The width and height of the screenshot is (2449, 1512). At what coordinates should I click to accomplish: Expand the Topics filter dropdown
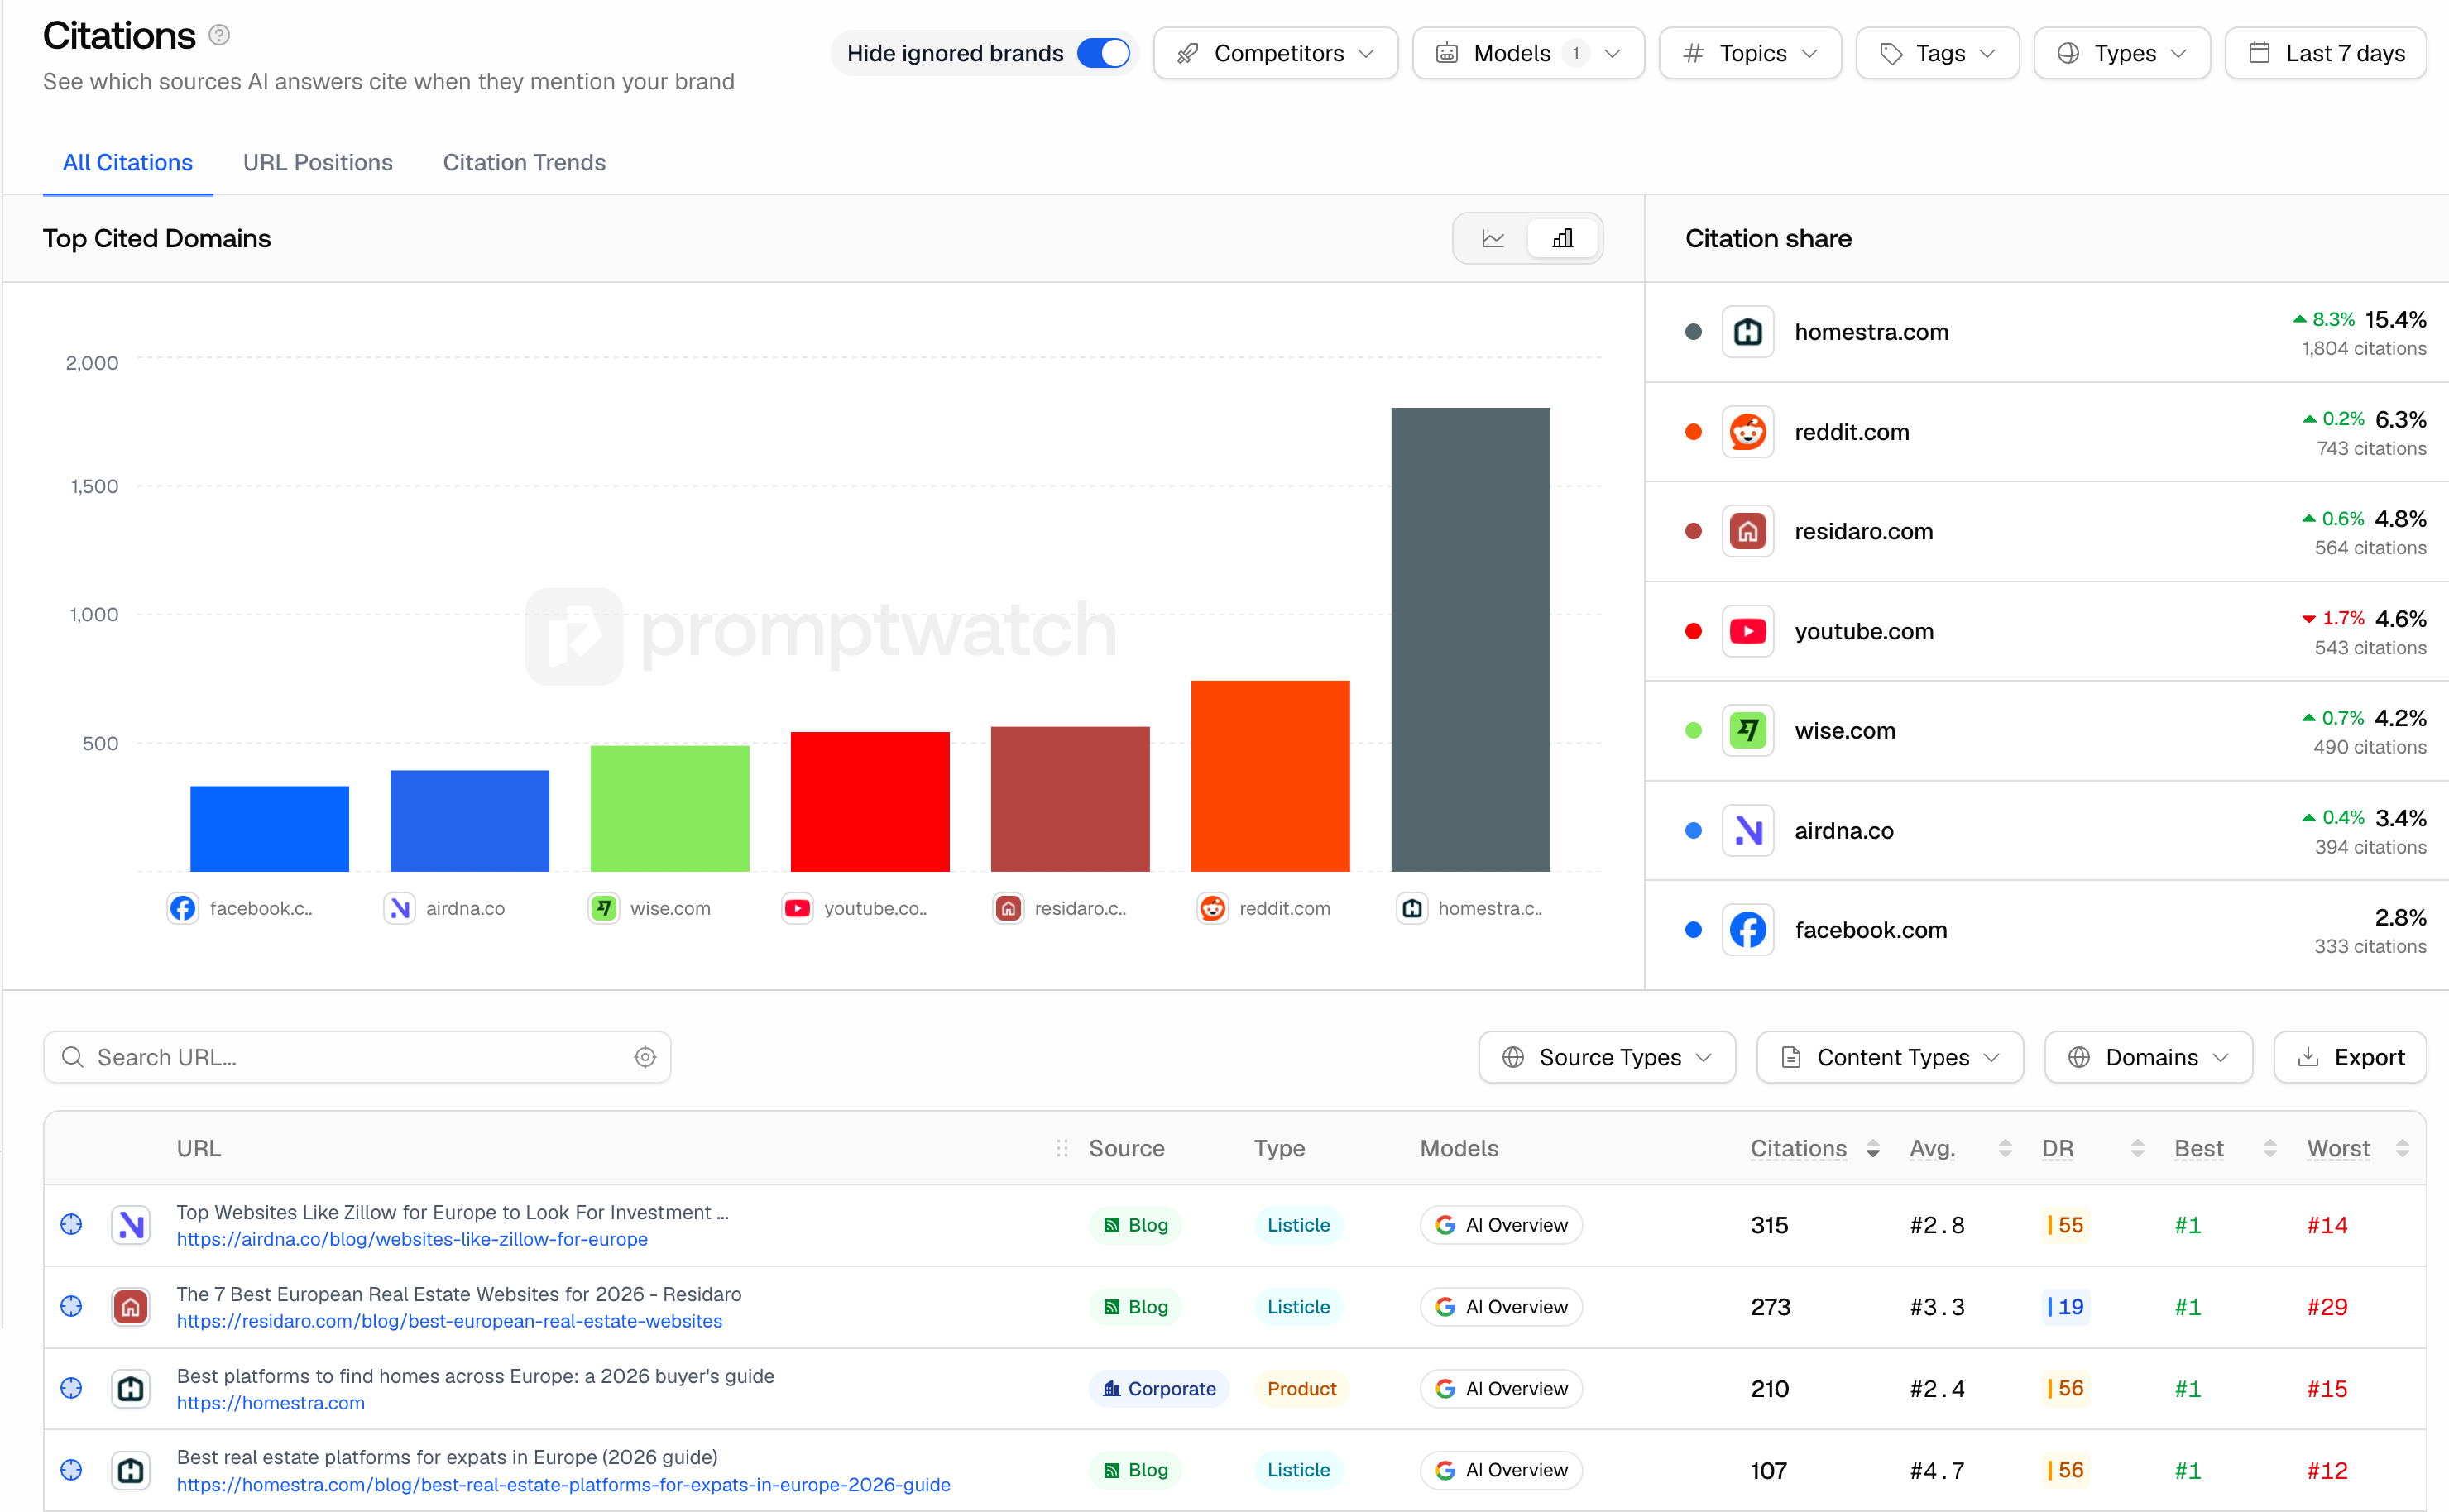pyautogui.click(x=1749, y=53)
